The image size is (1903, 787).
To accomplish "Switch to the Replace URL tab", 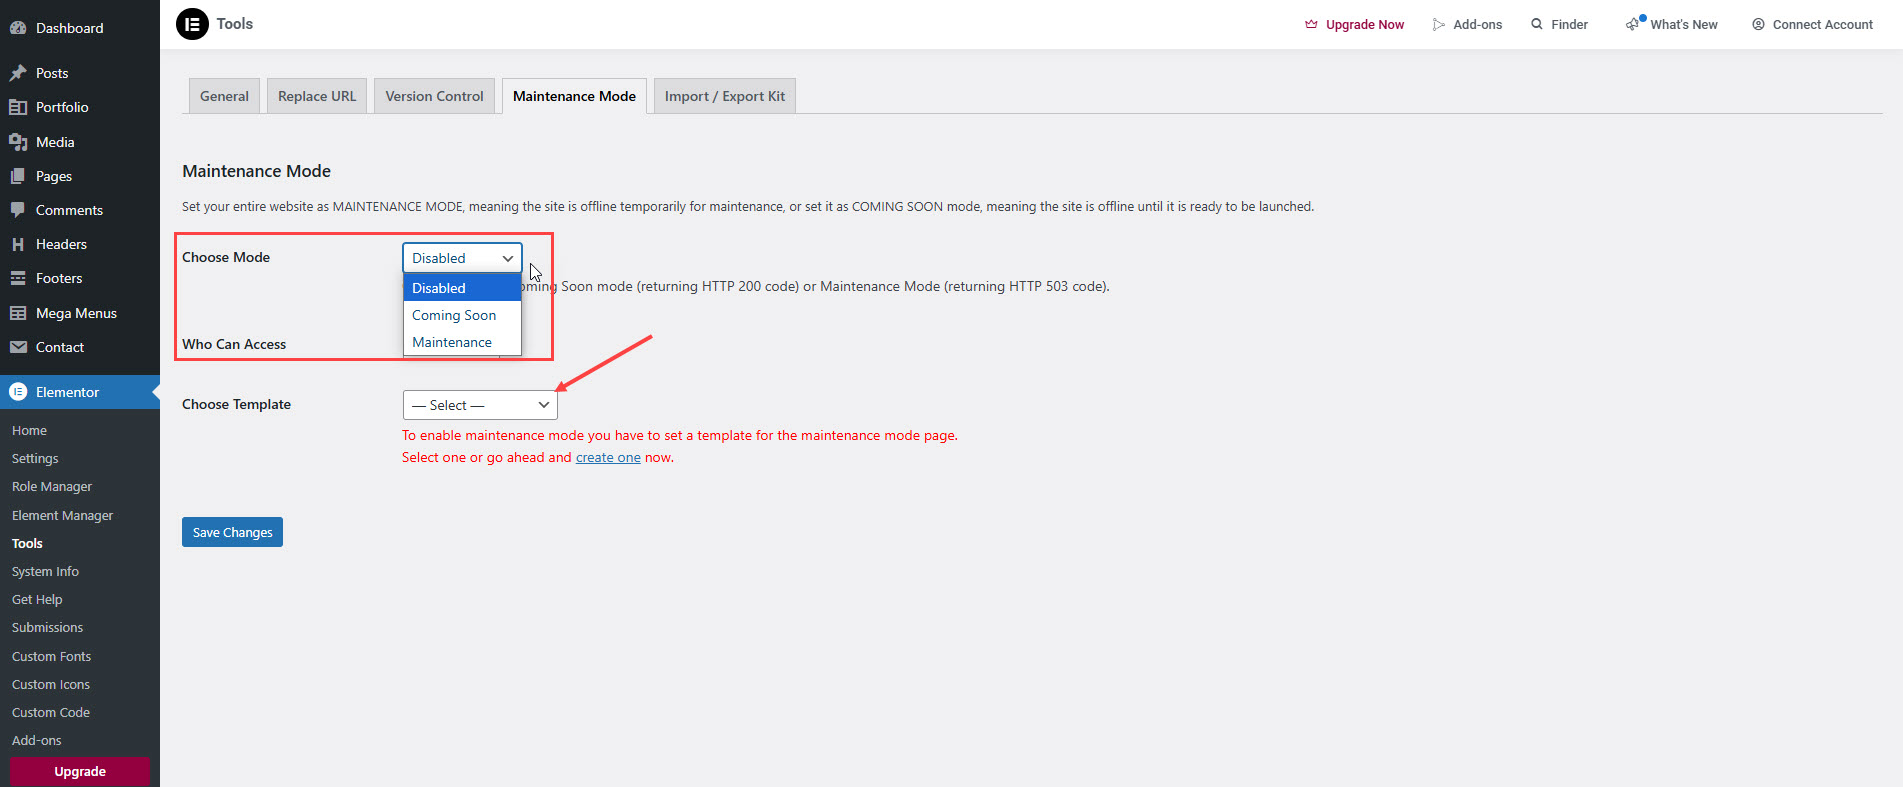I will click(x=317, y=96).
